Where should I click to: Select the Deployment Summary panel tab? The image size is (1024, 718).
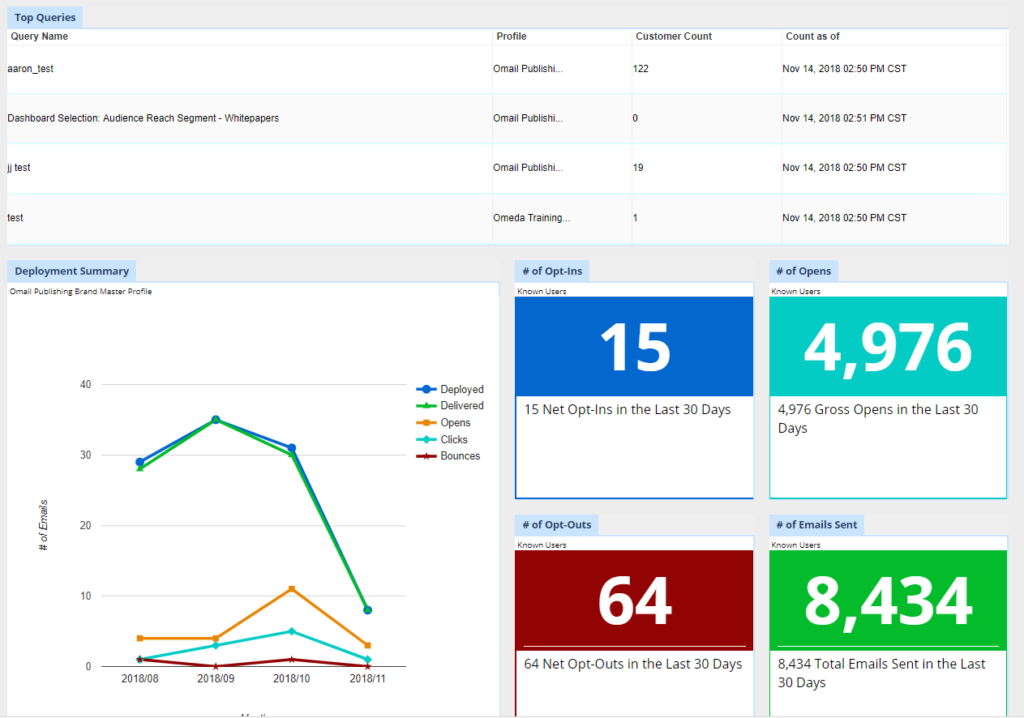pos(71,271)
